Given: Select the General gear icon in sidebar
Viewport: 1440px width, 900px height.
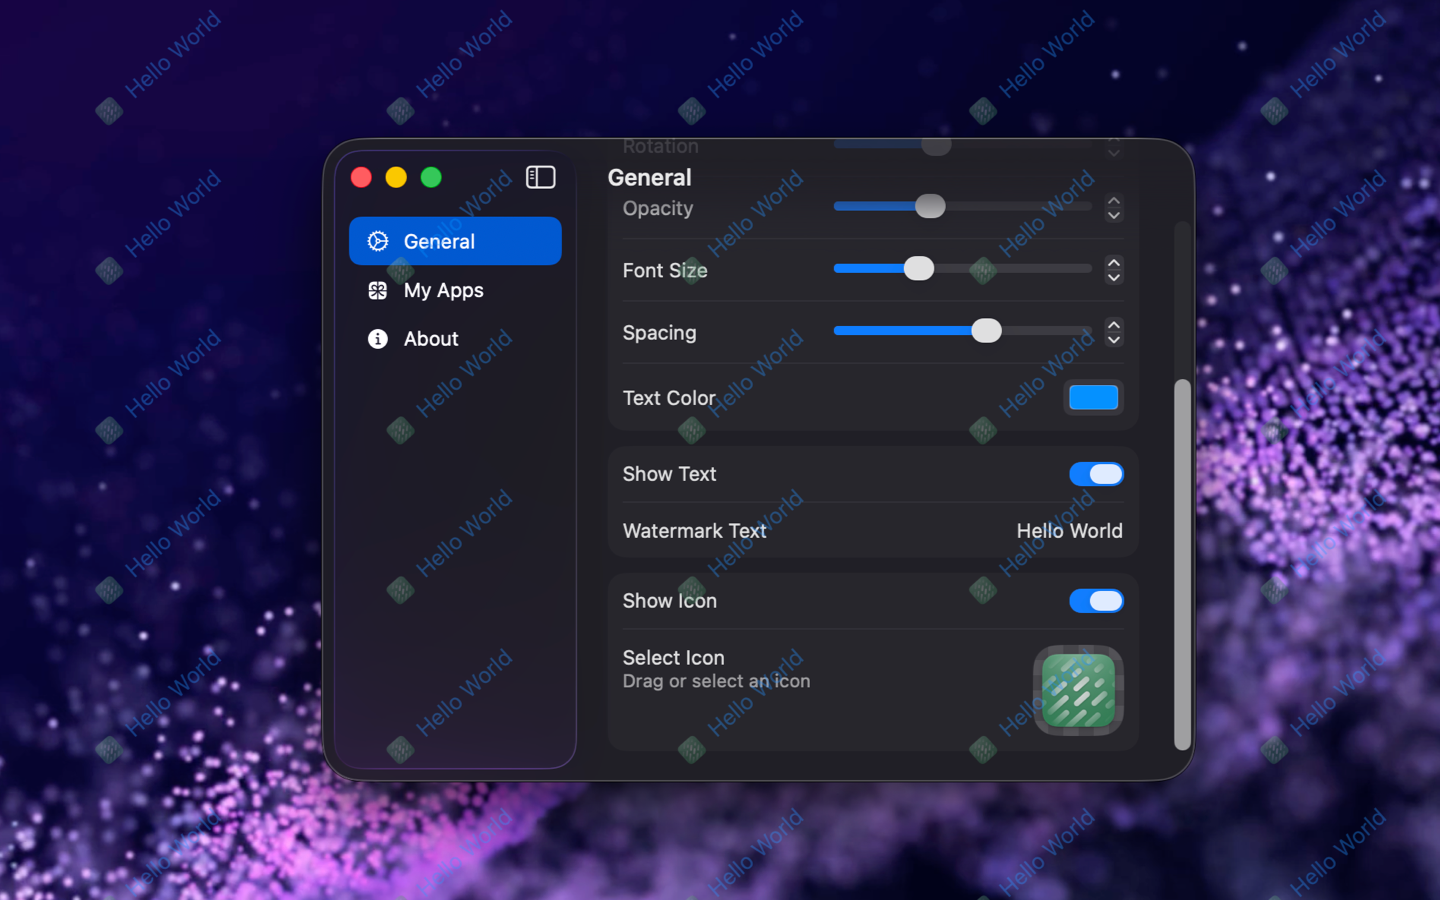Looking at the screenshot, I should click(378, 241).
